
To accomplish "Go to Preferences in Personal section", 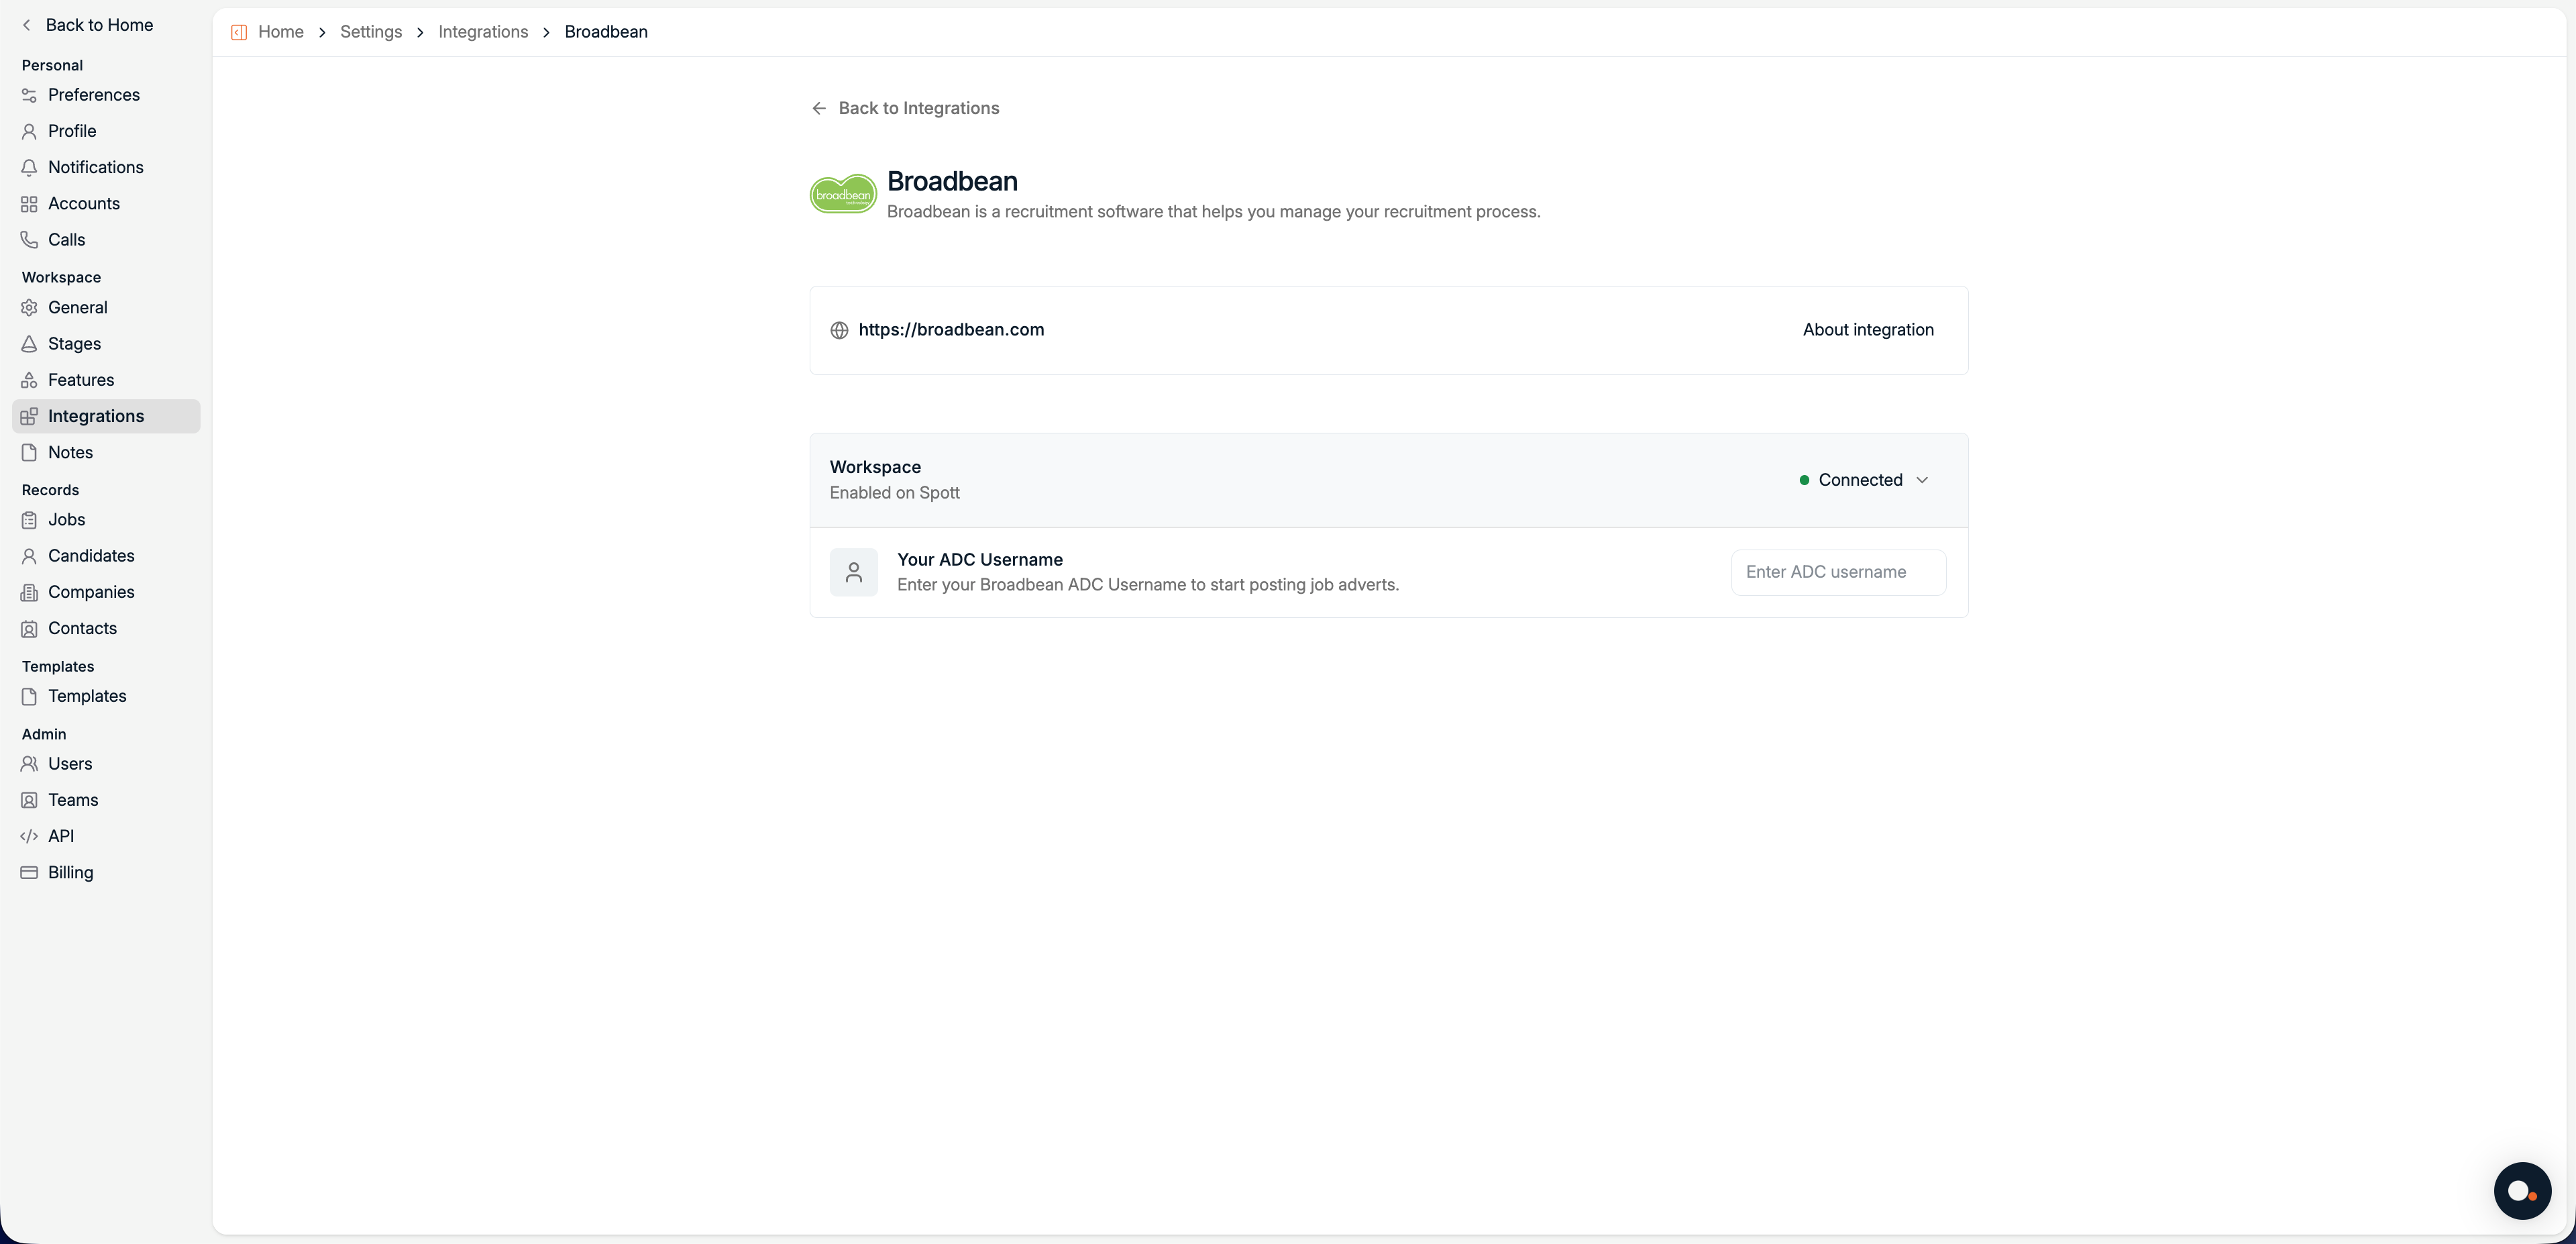I will (x=93, y=95).
